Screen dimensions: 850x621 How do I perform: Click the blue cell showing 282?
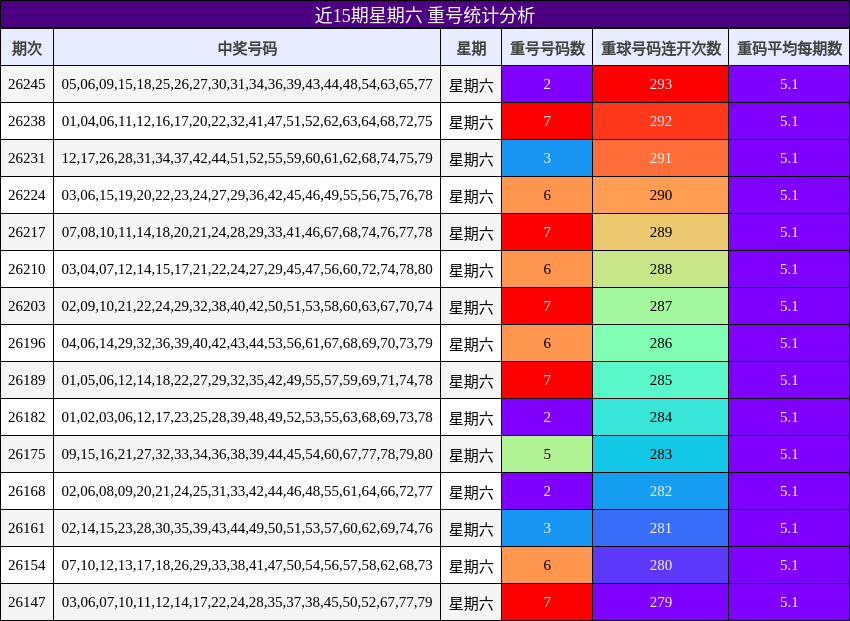pyautogui.click(x=660, y=491)
